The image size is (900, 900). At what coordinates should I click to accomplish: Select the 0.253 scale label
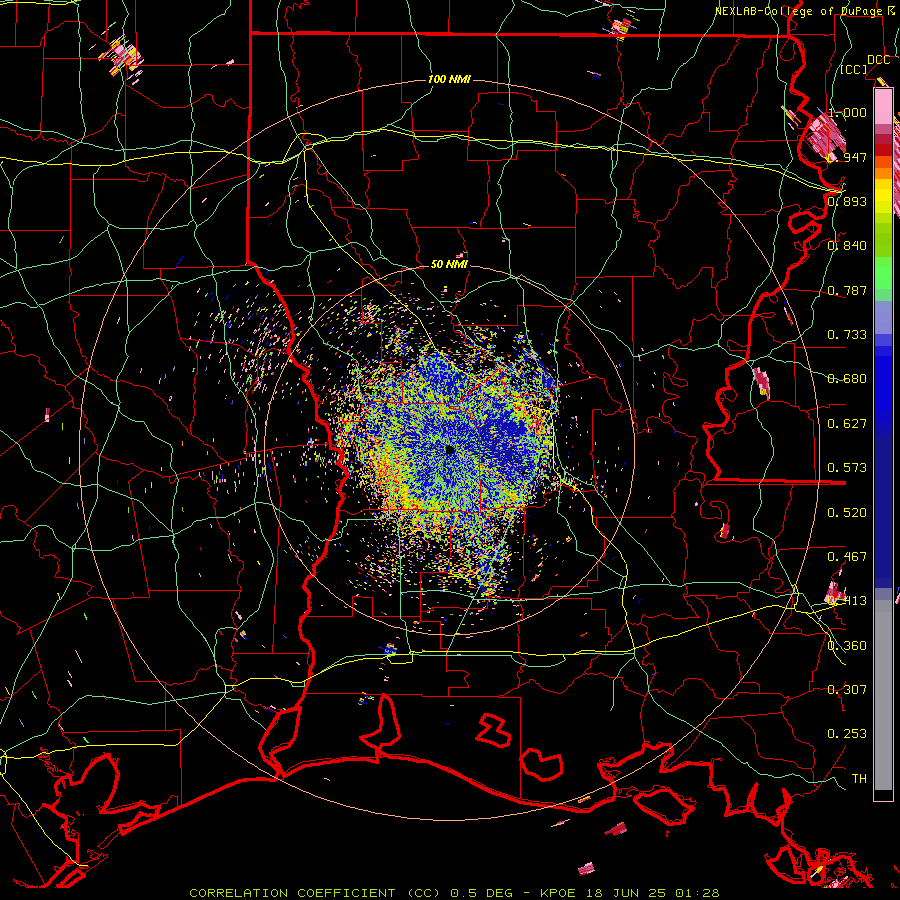click(x=847, y=734)
